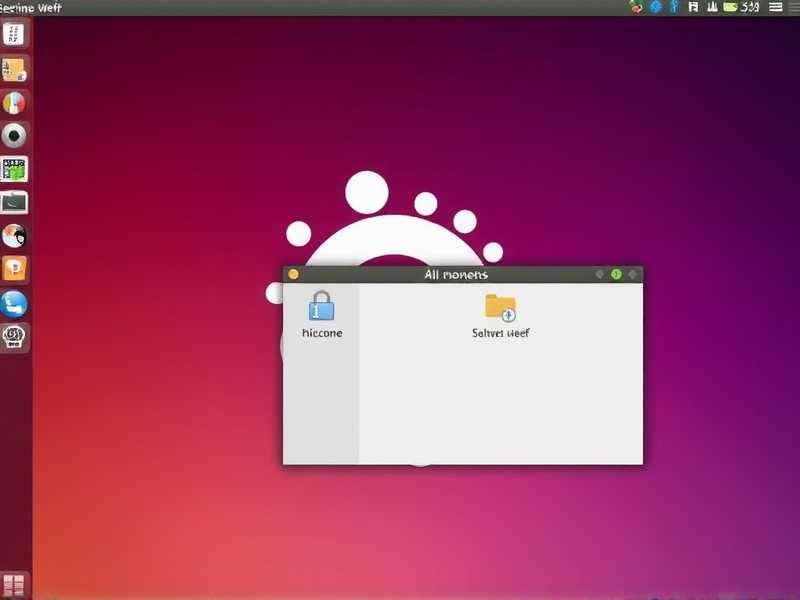Open the session menu at top right

click(776, 7)
